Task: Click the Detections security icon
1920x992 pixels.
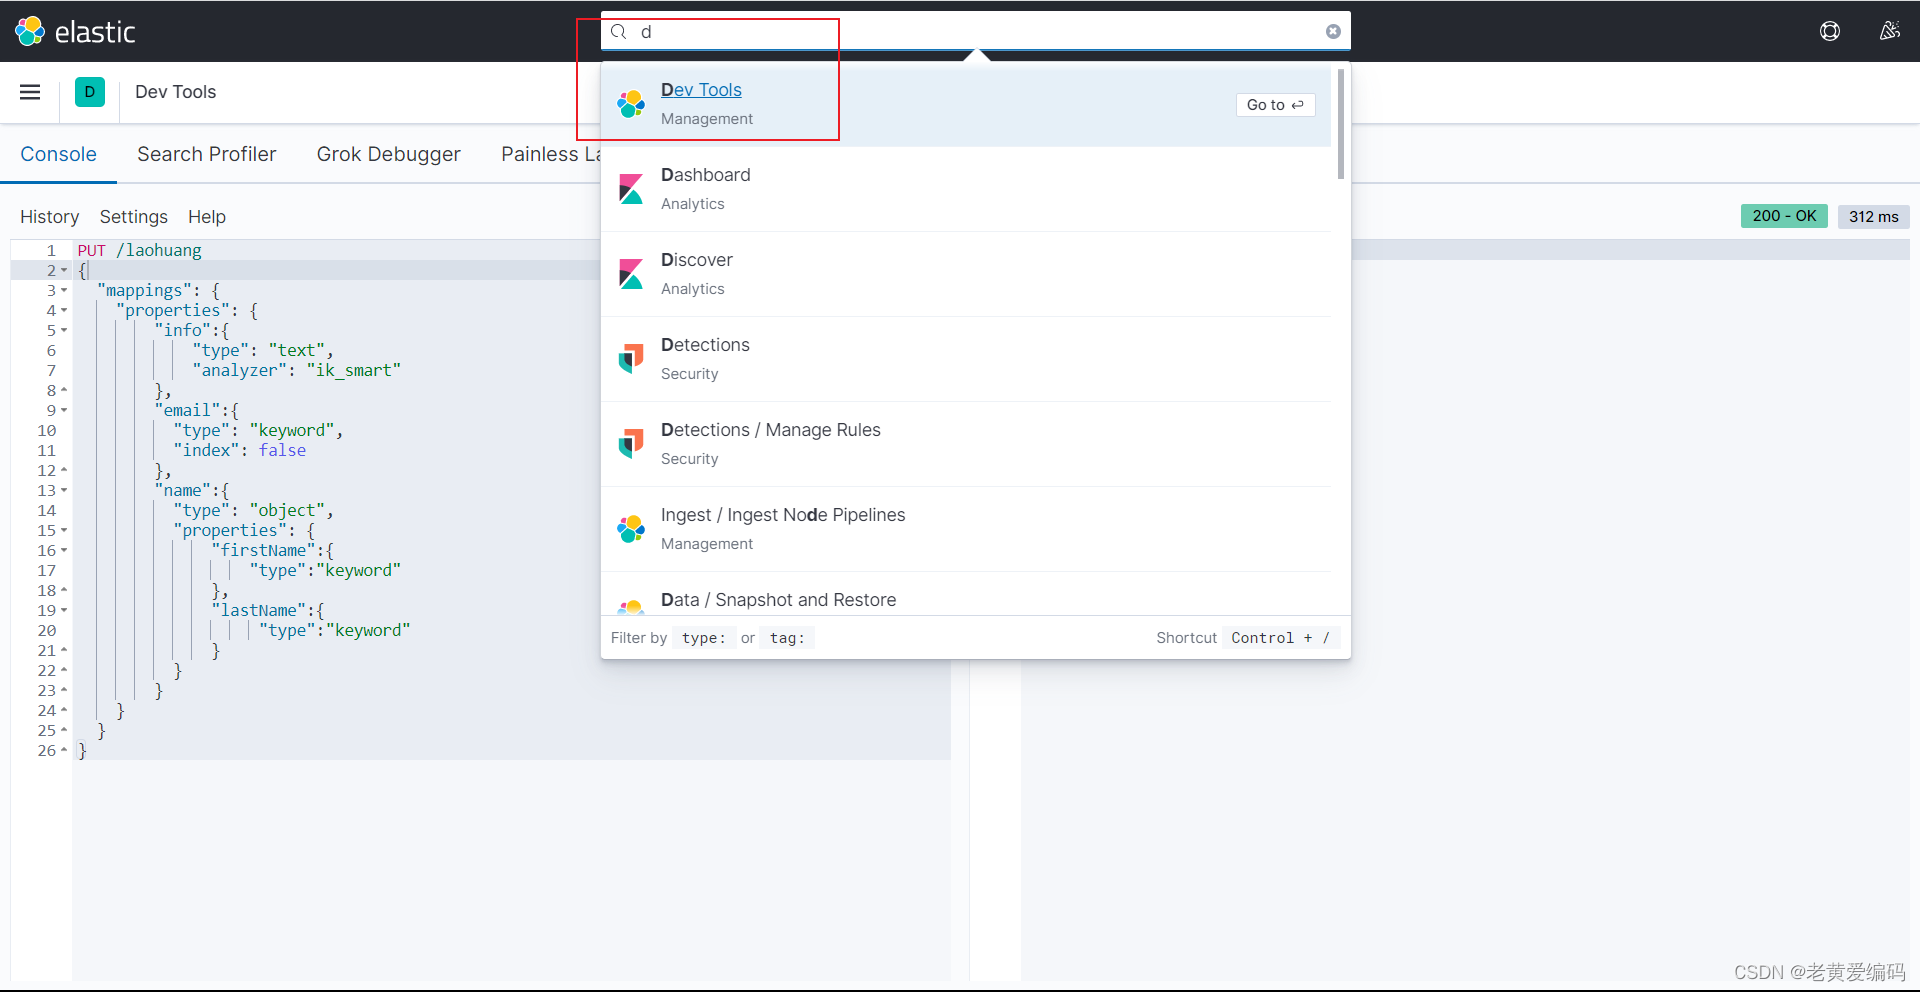Action: pos(631,358)
